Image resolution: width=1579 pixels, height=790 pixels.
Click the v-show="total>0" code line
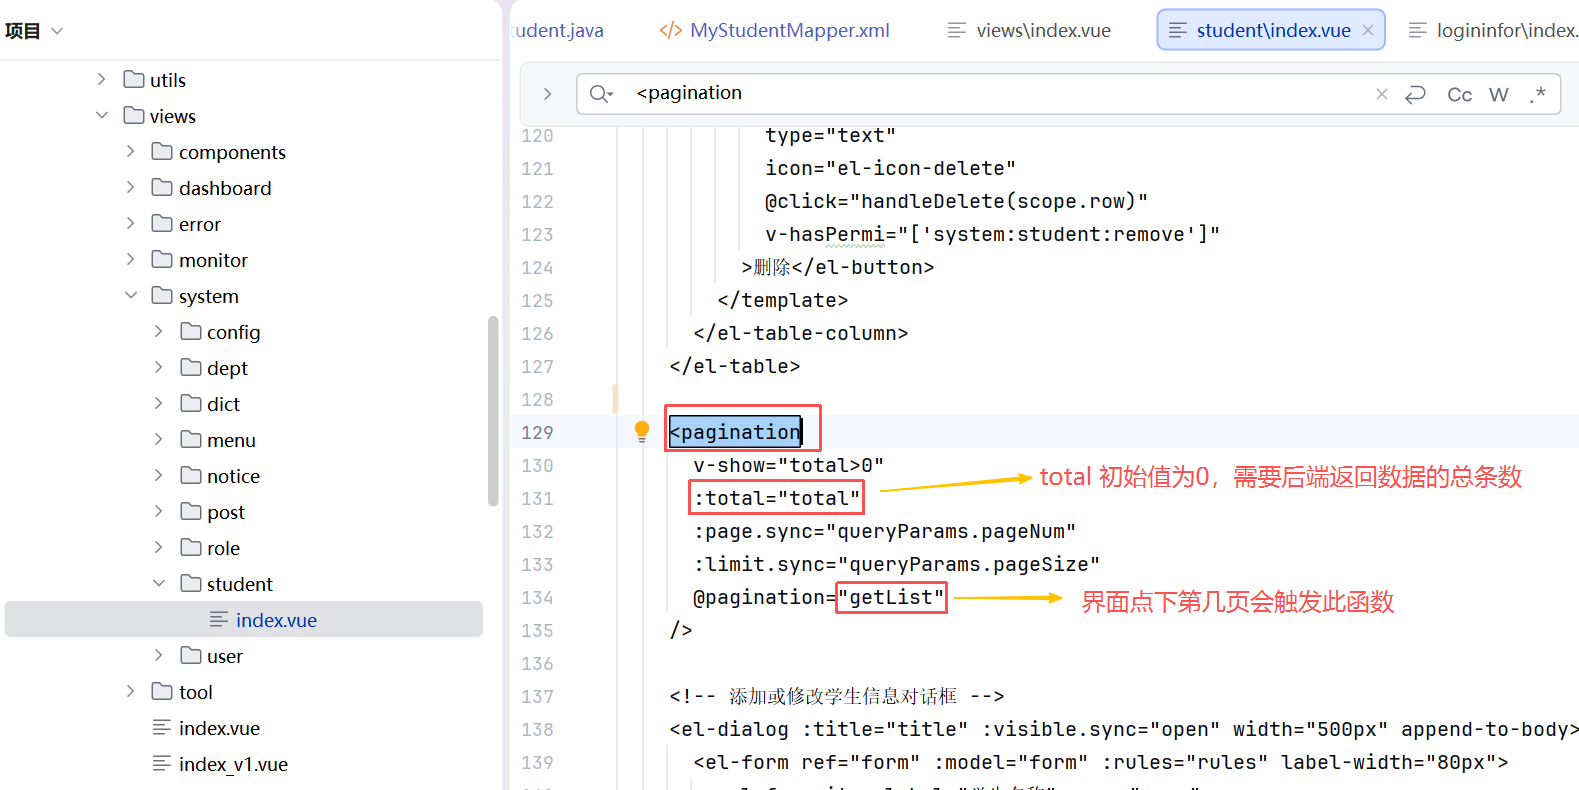789,465
